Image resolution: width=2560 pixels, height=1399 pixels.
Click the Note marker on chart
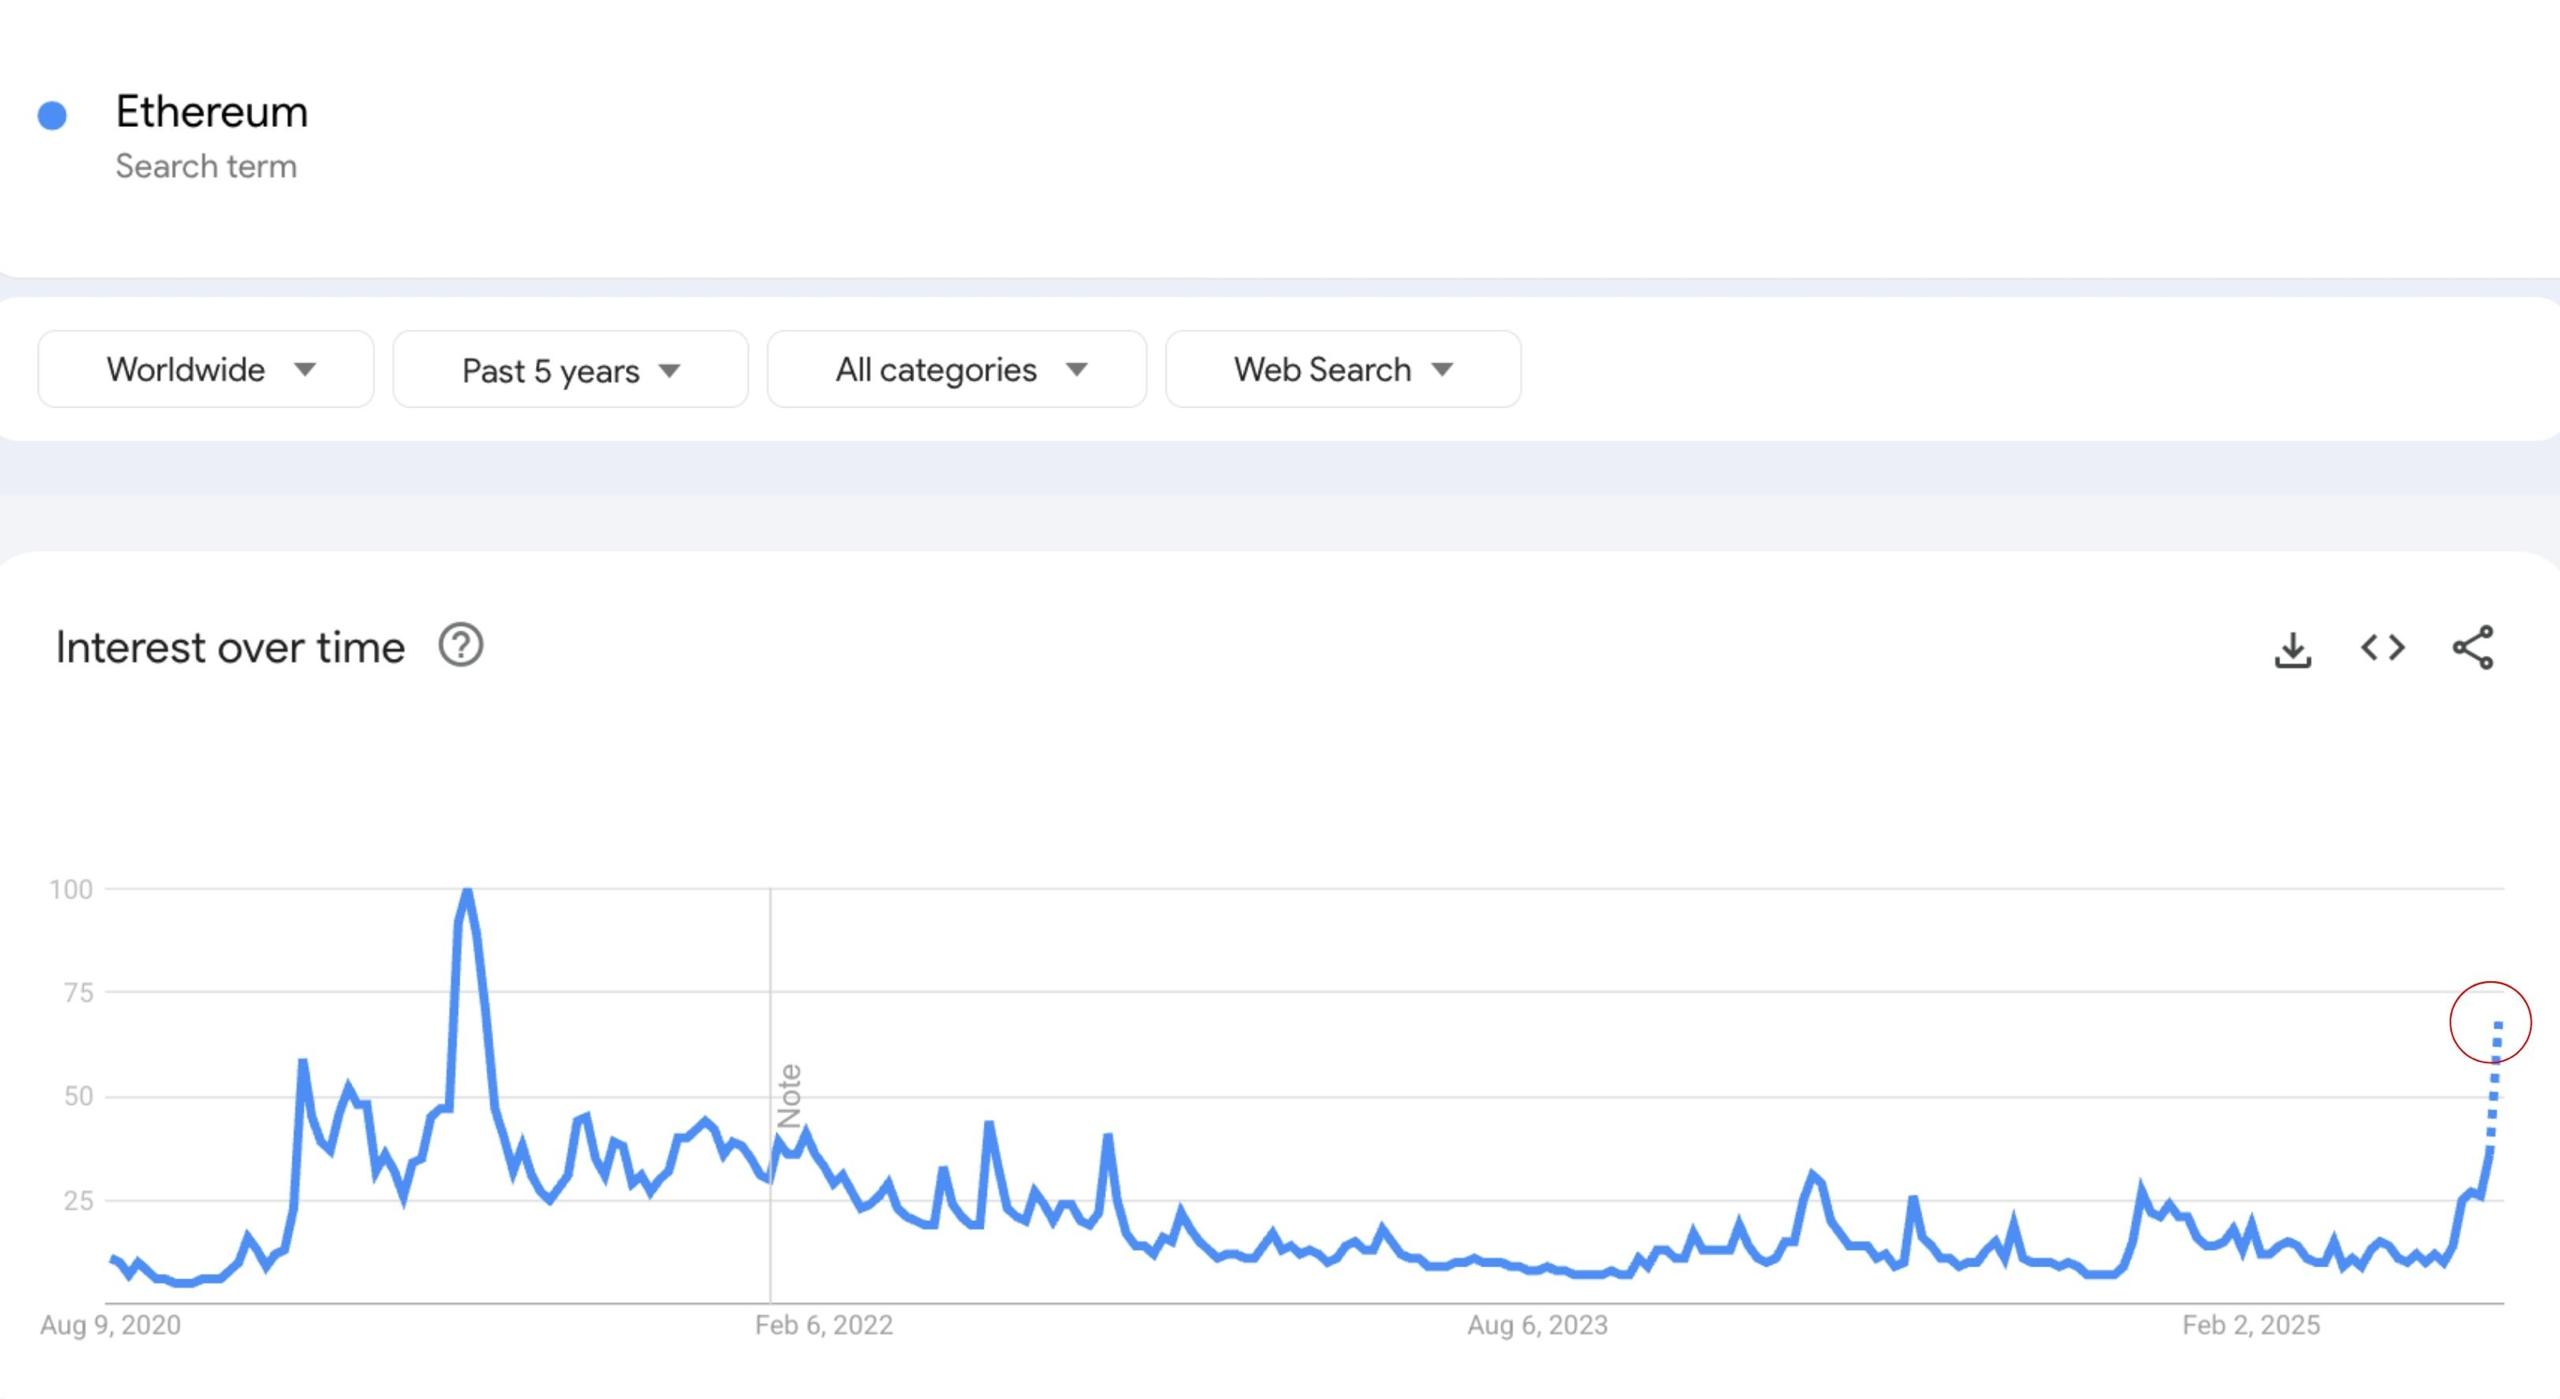click(789, 1096)
